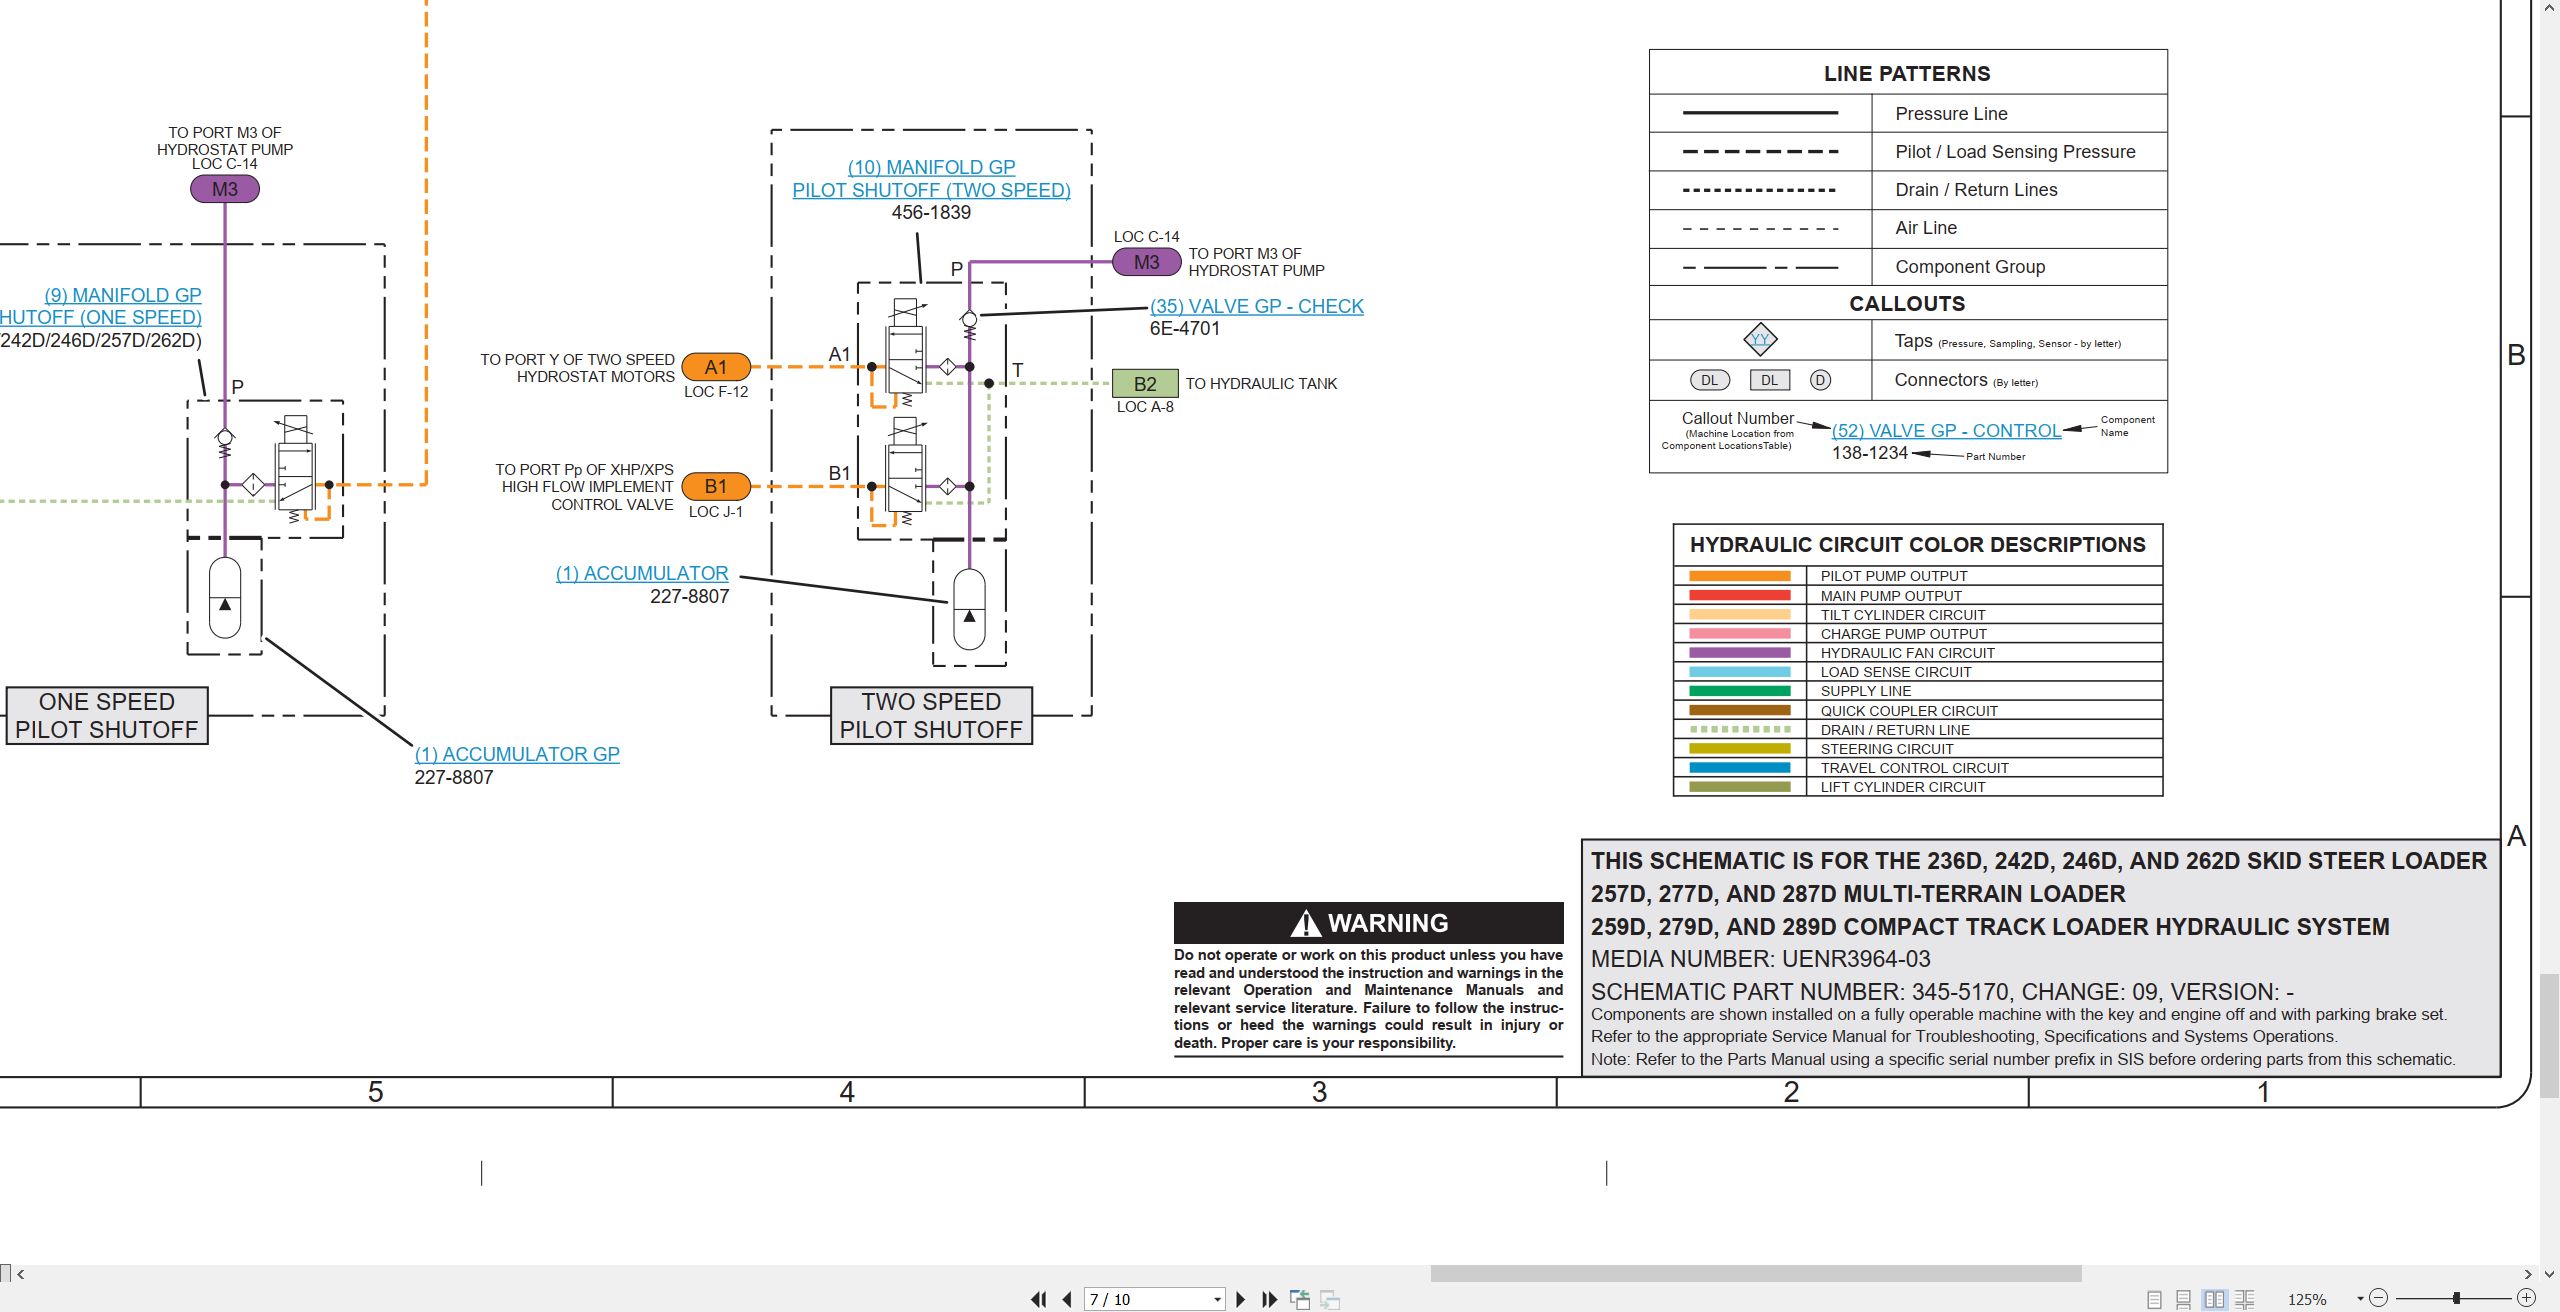Click the rectangular DL connector symbol

[x=1769, y=380]
